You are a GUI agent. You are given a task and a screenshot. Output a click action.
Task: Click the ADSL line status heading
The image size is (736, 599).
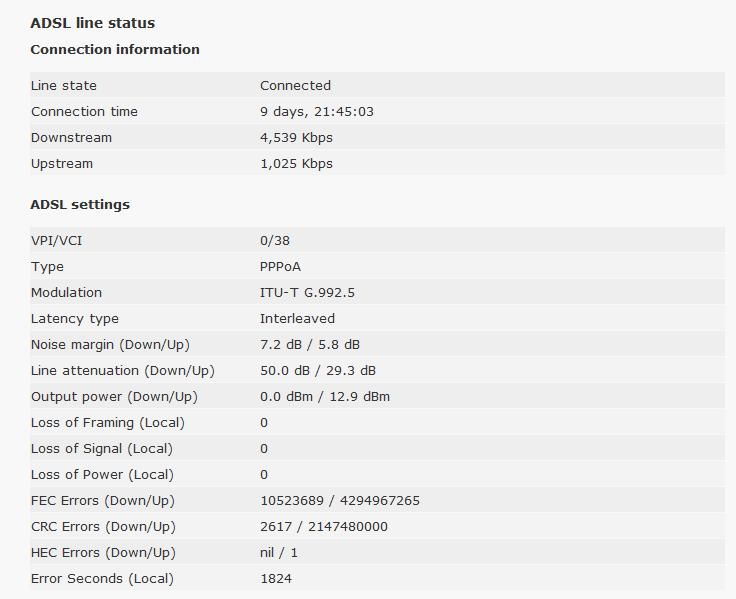click(x=93, y=23)
